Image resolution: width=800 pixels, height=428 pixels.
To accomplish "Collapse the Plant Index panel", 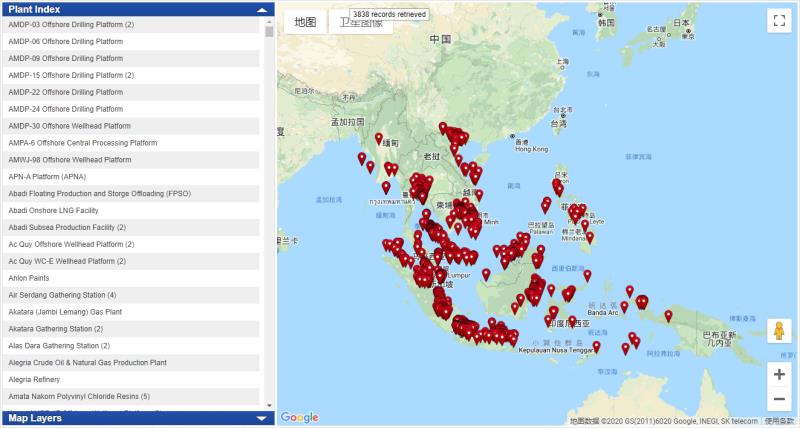I will tap(262, 8).
